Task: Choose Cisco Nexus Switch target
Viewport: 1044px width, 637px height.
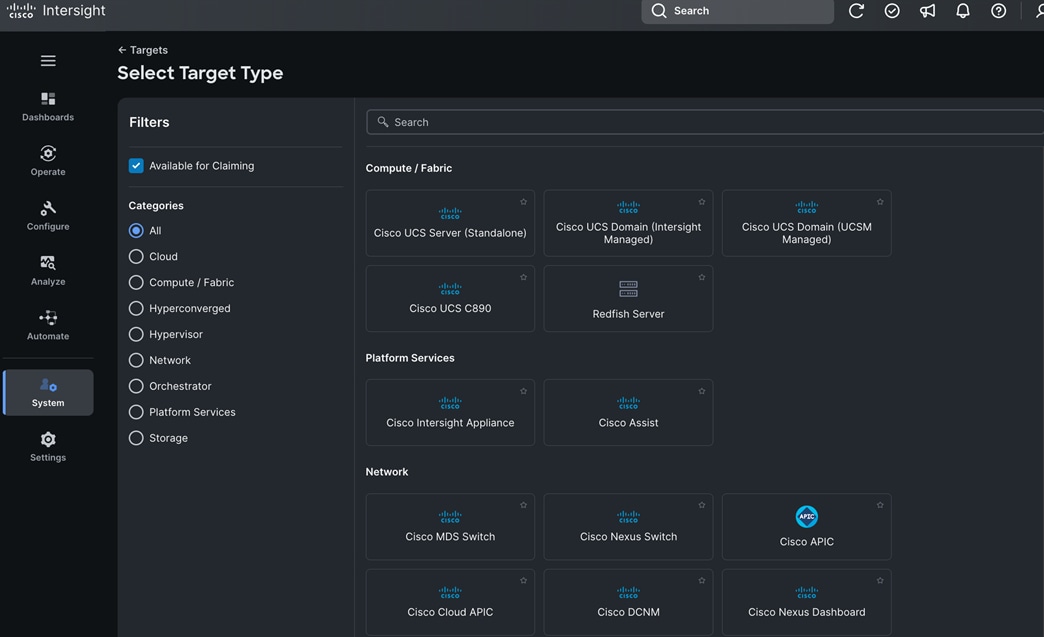Action: point(629,527)
